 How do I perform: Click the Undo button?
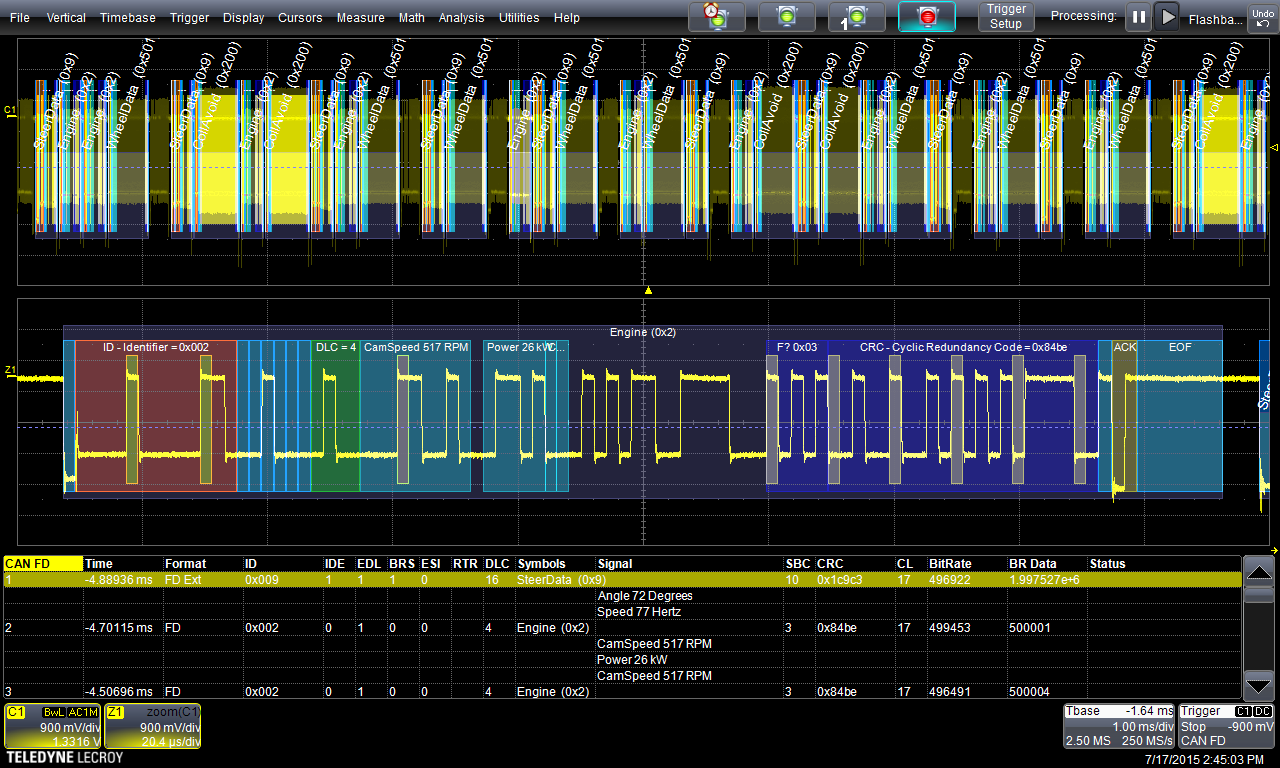1261,17
